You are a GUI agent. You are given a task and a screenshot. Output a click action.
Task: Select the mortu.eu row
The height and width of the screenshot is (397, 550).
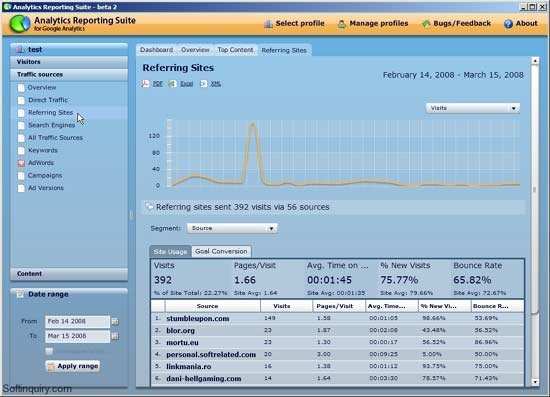click(337, 342)
